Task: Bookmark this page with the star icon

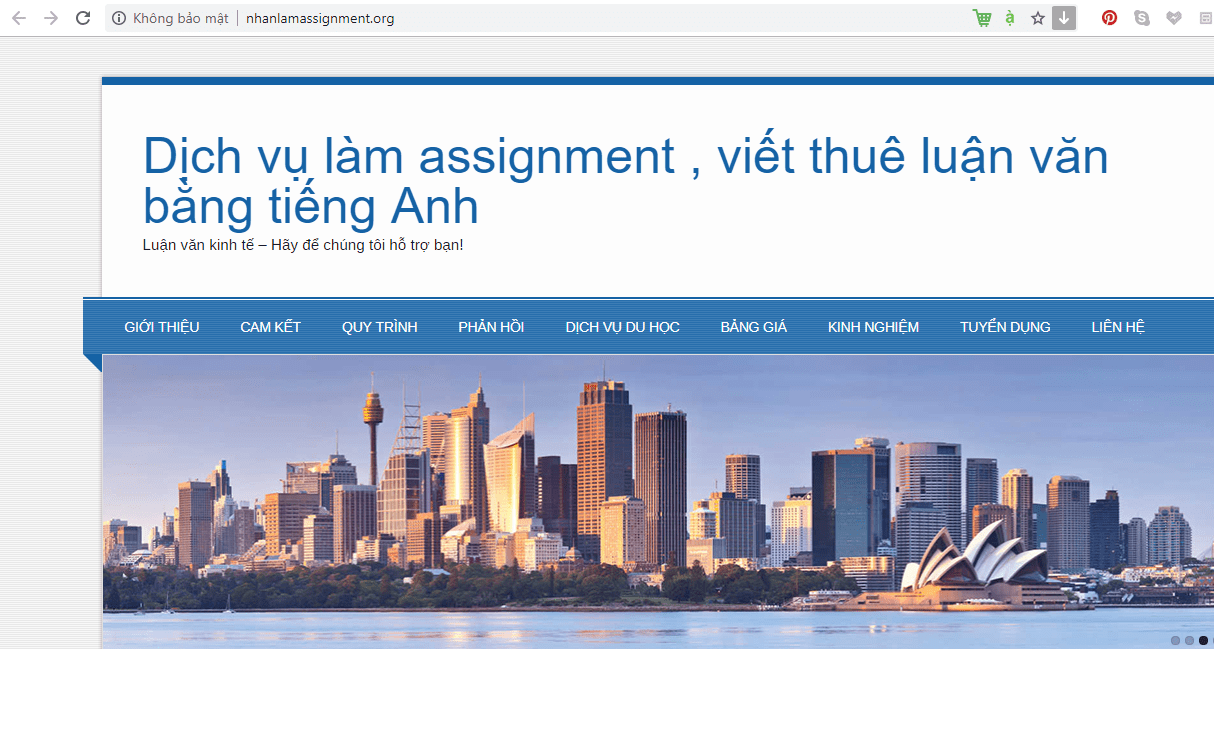Action: coord(1038,18)
